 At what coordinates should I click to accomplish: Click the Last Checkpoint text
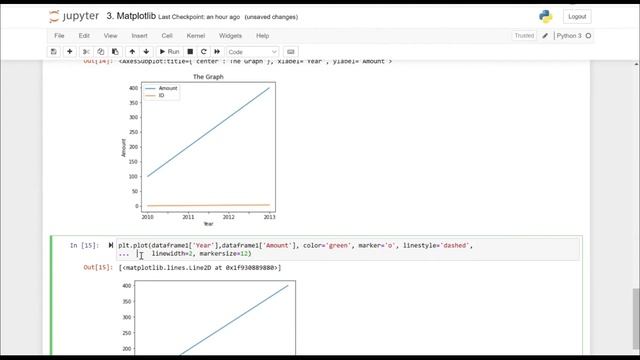click(x=199, y=17)
